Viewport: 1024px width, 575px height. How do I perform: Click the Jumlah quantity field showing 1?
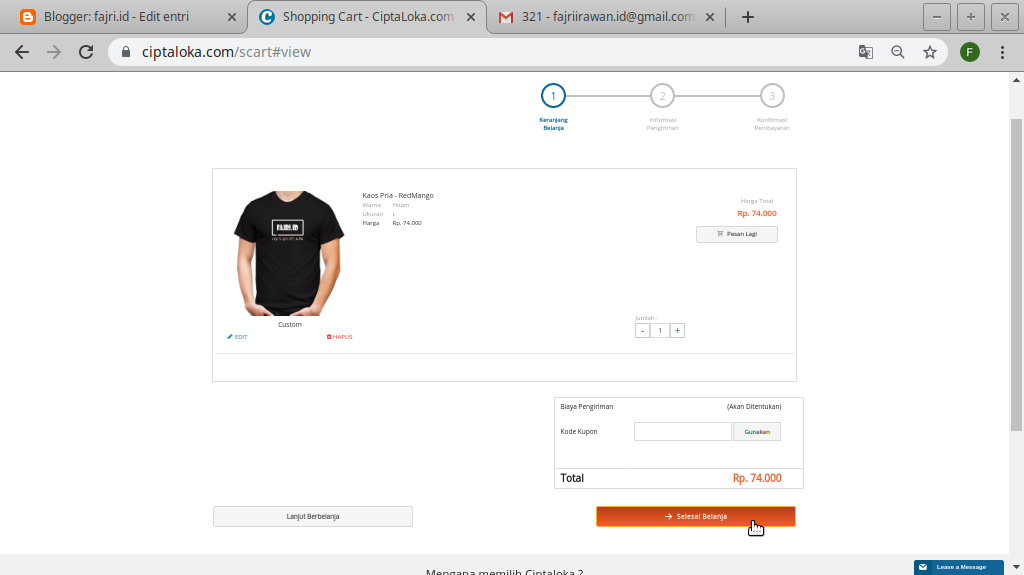(x=660, y=331)
